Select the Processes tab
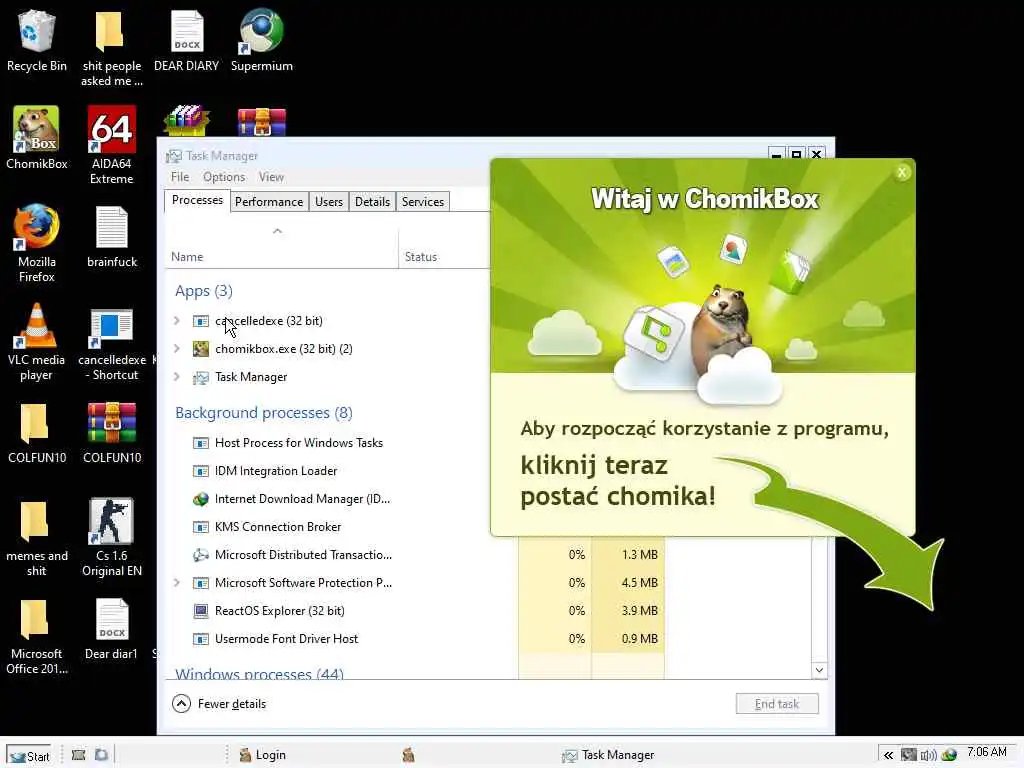The width and height of the screenshot is (1024, 768). click(x=197, y=200)
